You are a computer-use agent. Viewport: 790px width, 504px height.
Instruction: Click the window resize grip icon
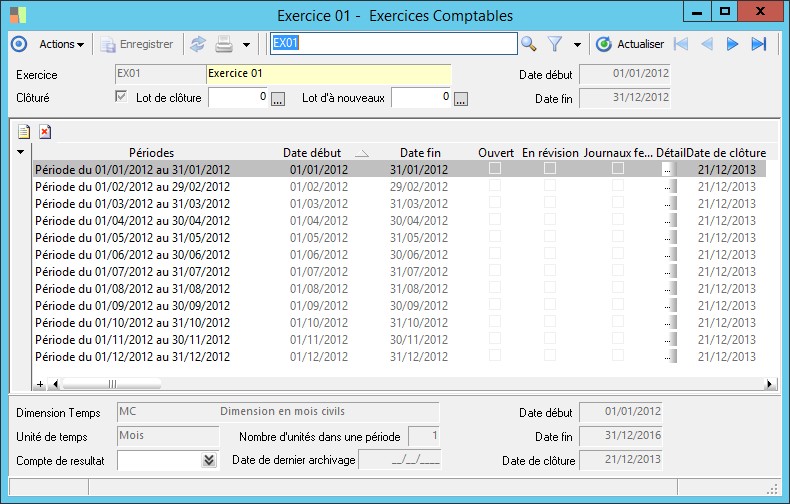pos(772,488)
